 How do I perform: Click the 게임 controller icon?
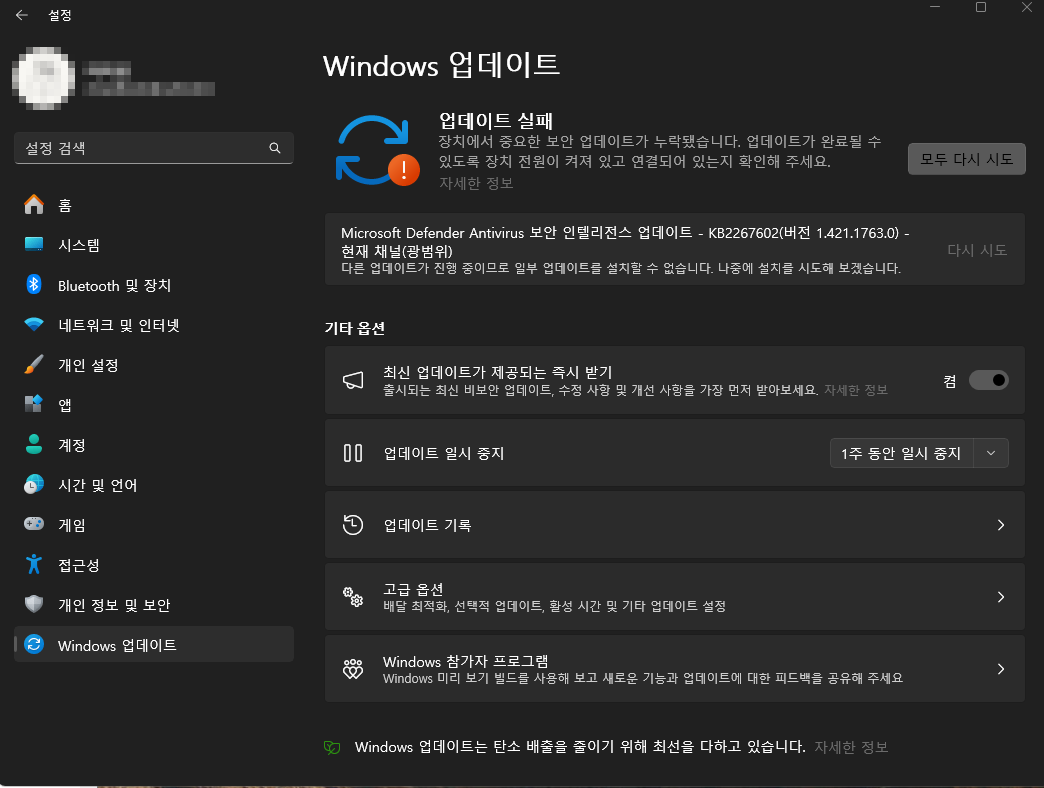pyautogui.click(x=34, y=524)
